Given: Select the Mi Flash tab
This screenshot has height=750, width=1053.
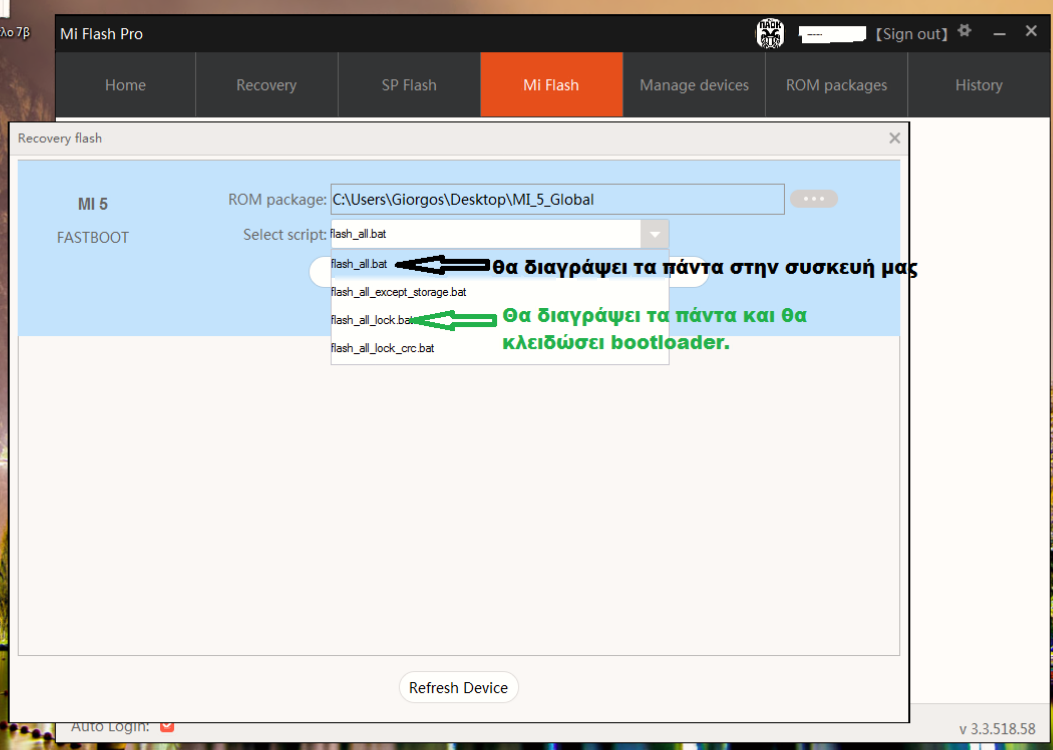Looking at the screenshot, I should click(x=551, y=85).
